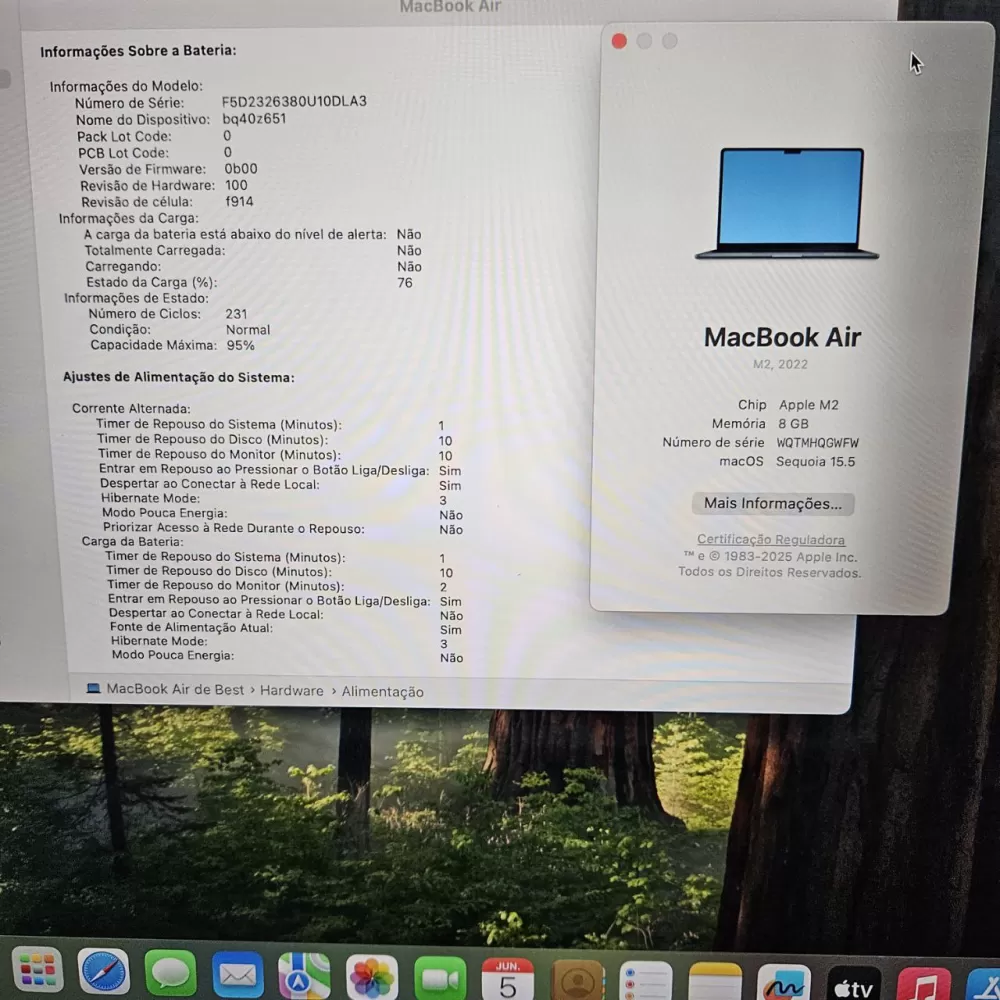
Task: Open the Apple TV app in the Dock
Action: [x=854, y=983]
